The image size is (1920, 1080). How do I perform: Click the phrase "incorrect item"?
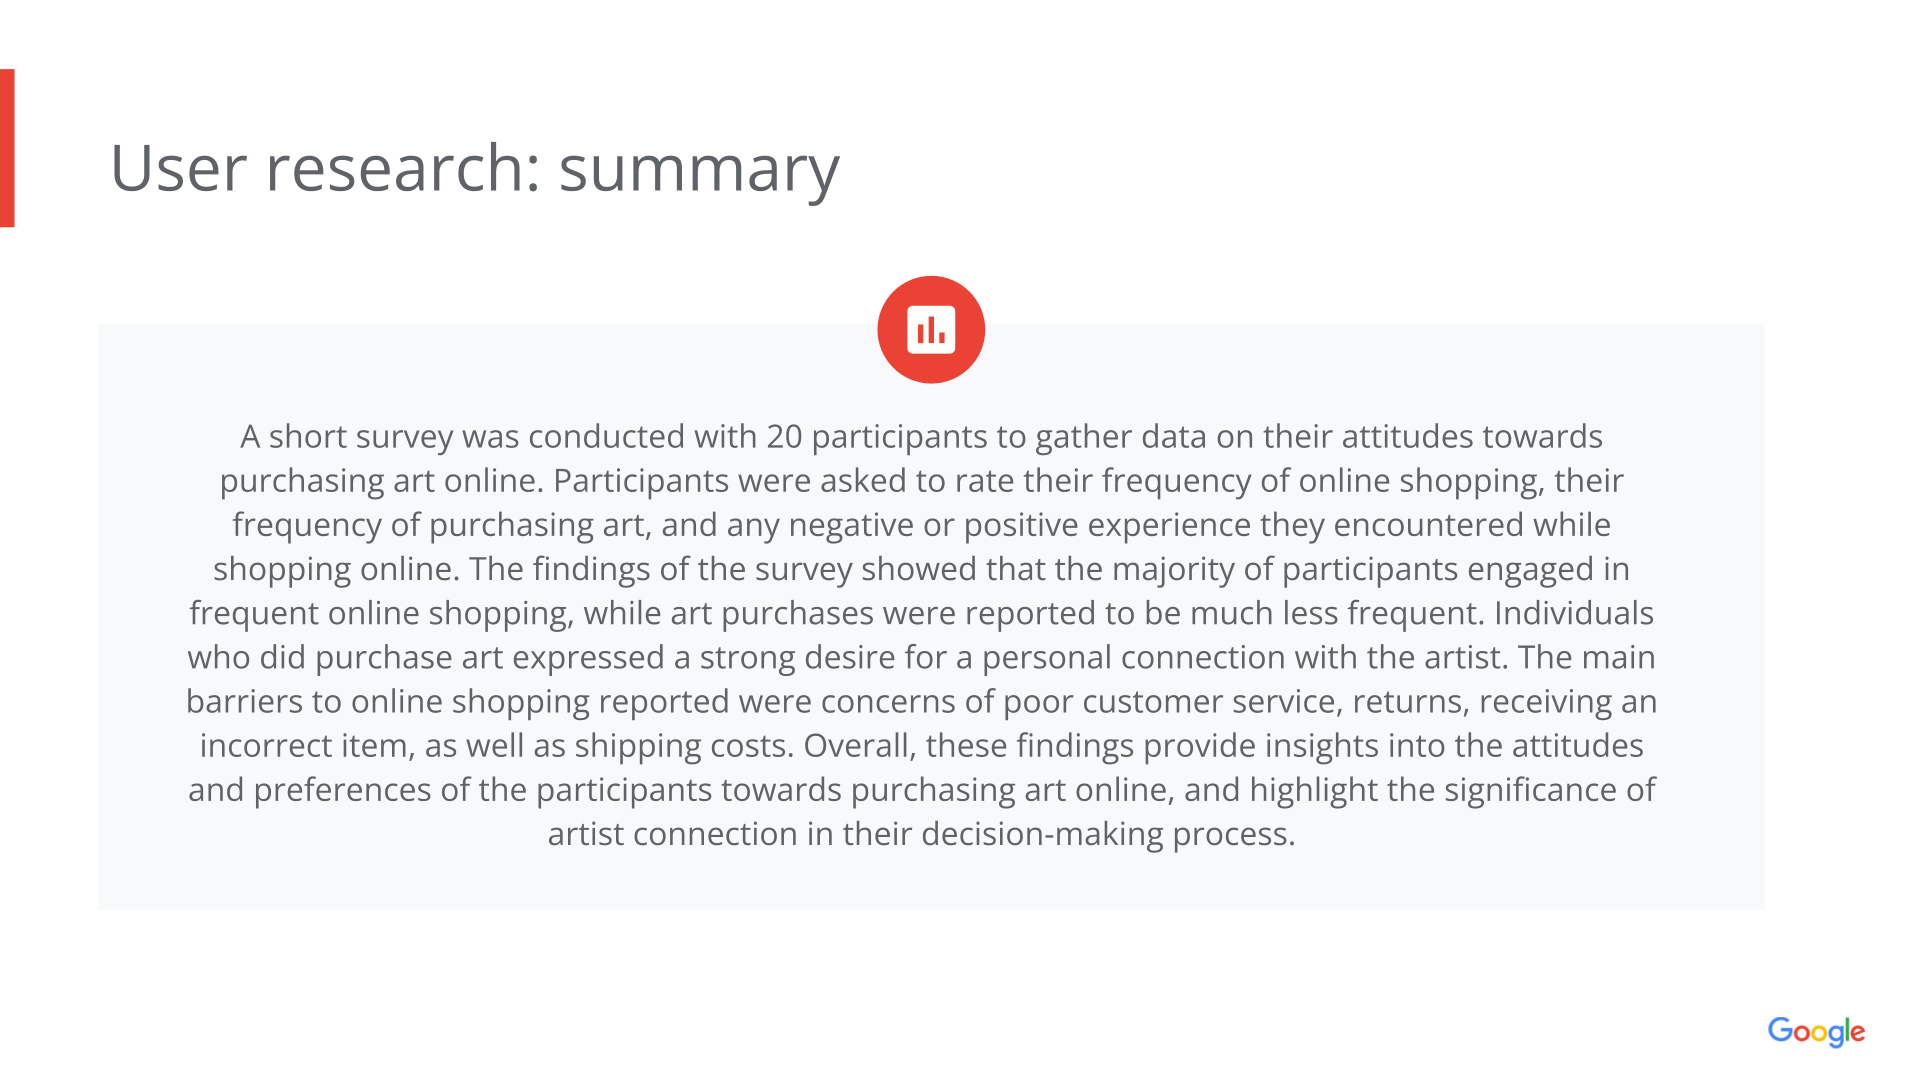(x=306, y=746)
